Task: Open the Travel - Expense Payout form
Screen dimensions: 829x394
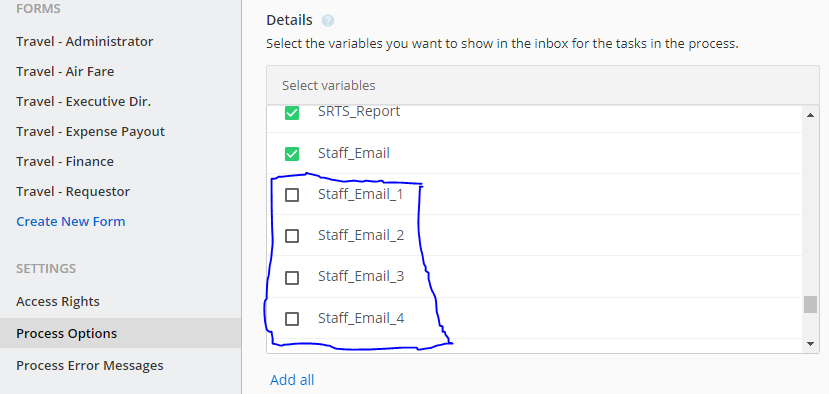Action: coord(90,131)
